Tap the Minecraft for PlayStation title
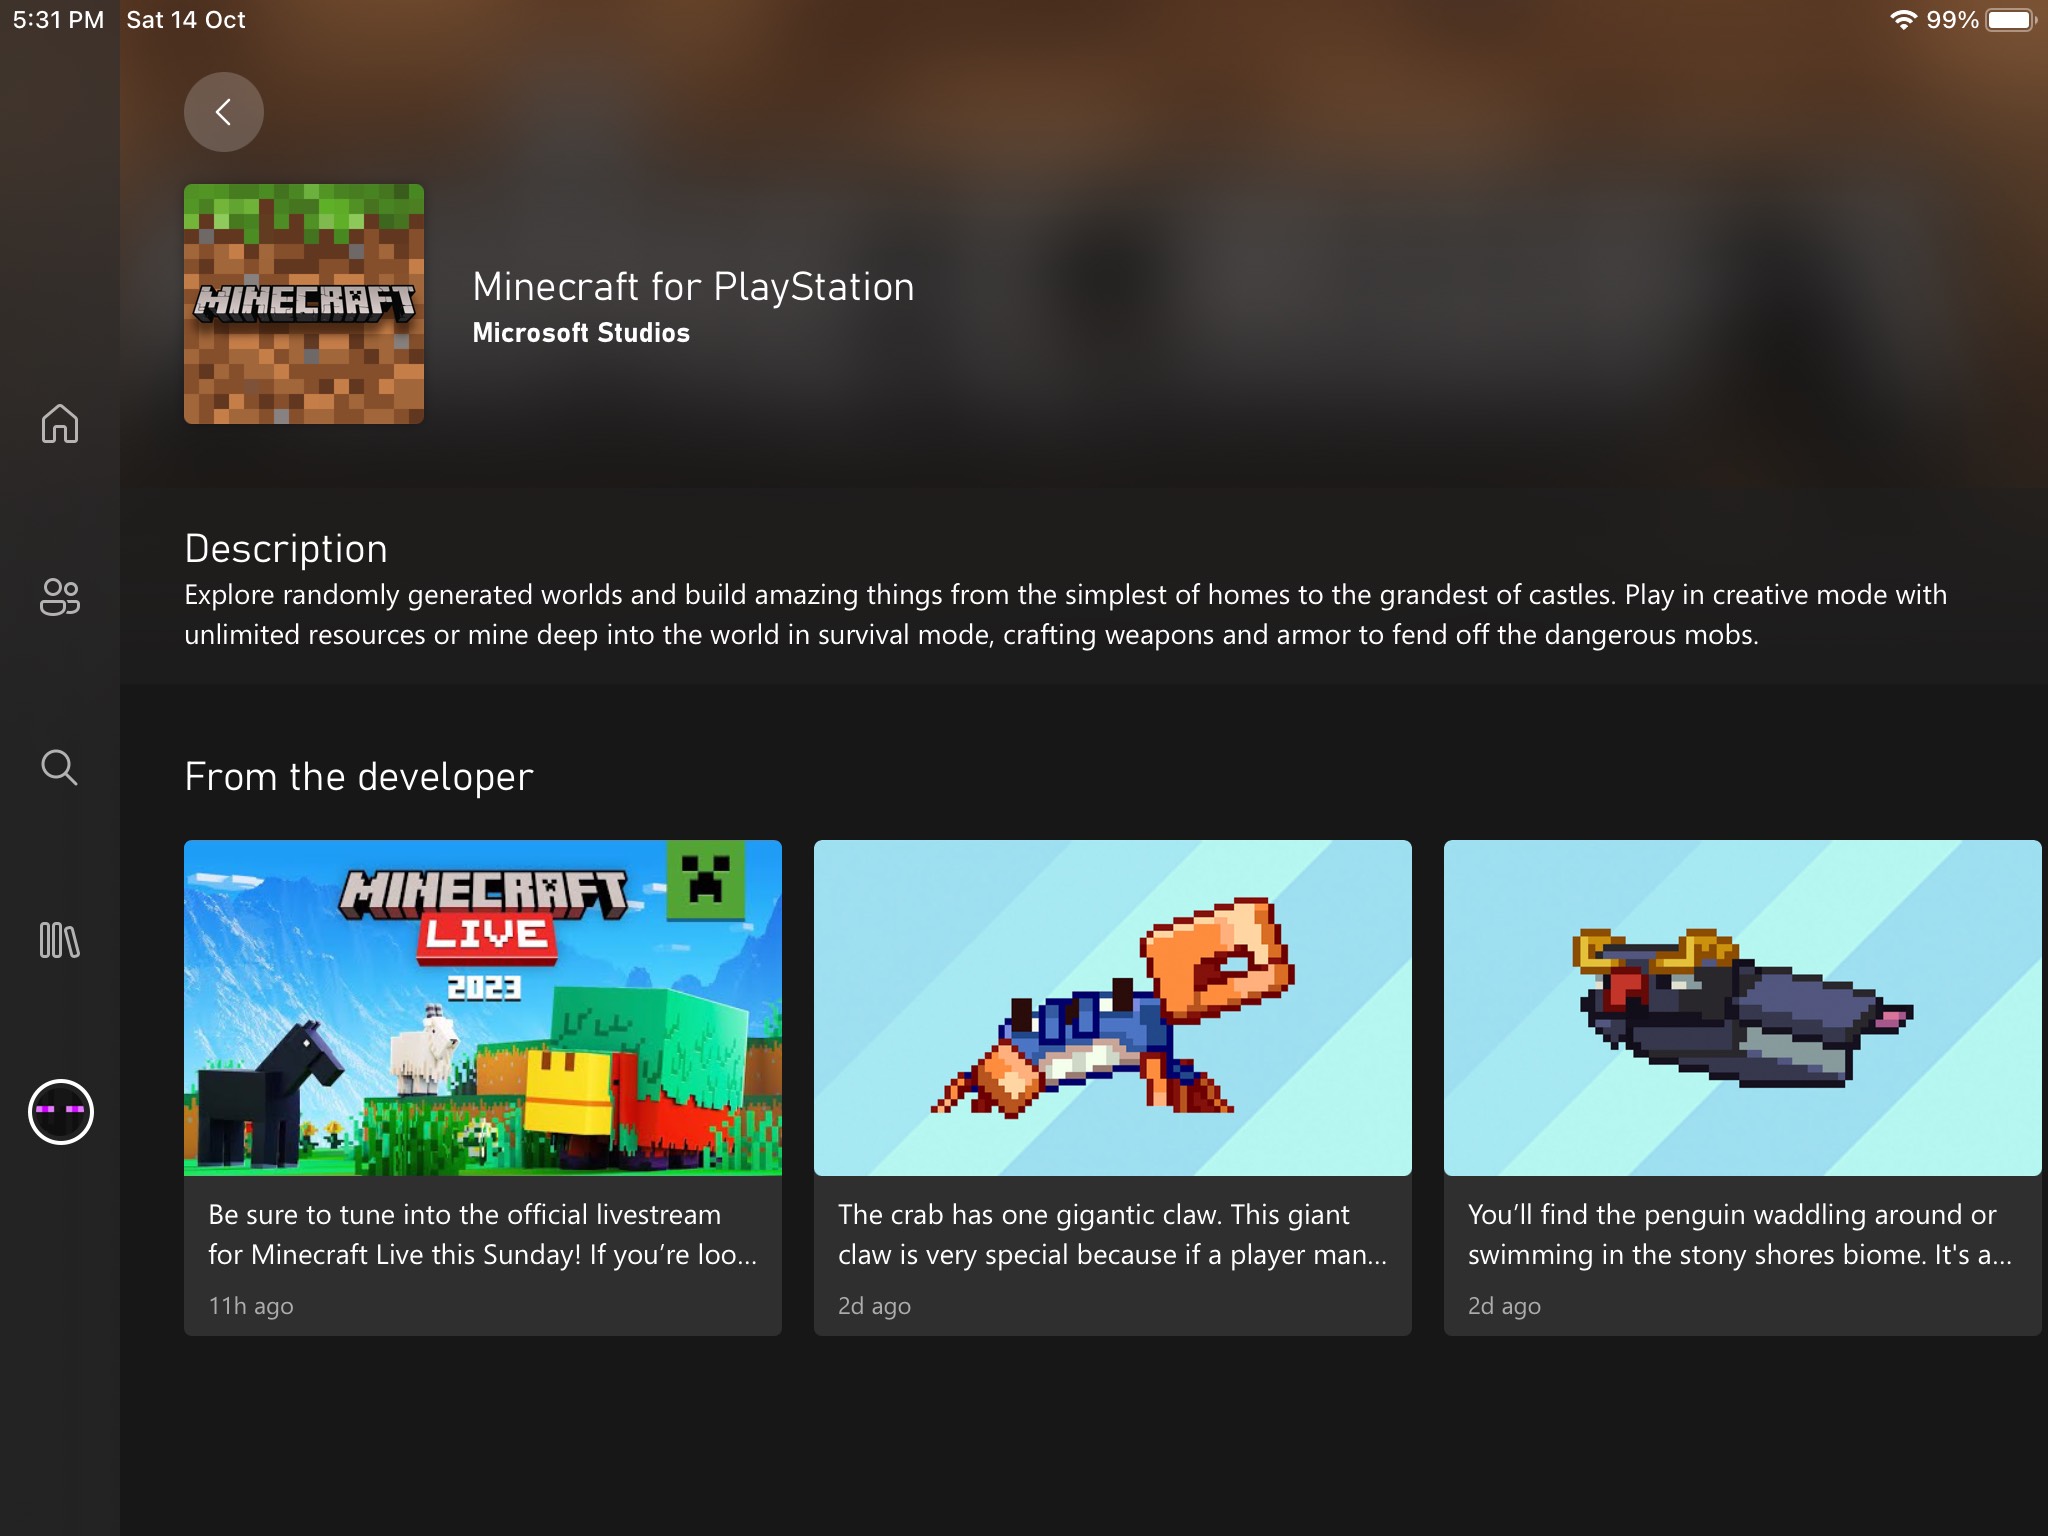The image size is (2048, 1536). [x=693, y=287]
